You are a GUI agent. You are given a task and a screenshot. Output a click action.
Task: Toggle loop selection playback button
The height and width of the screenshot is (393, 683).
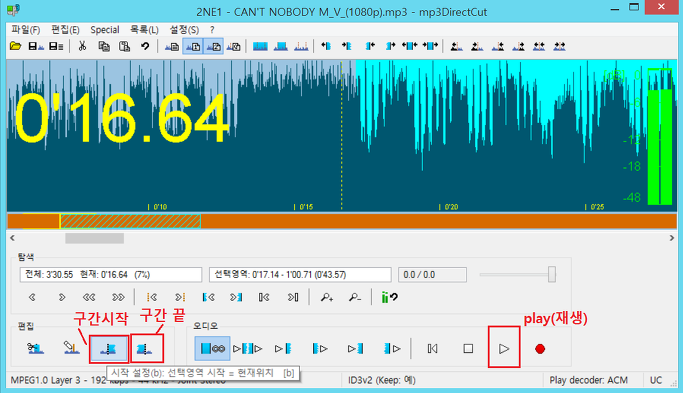point(213,349)
